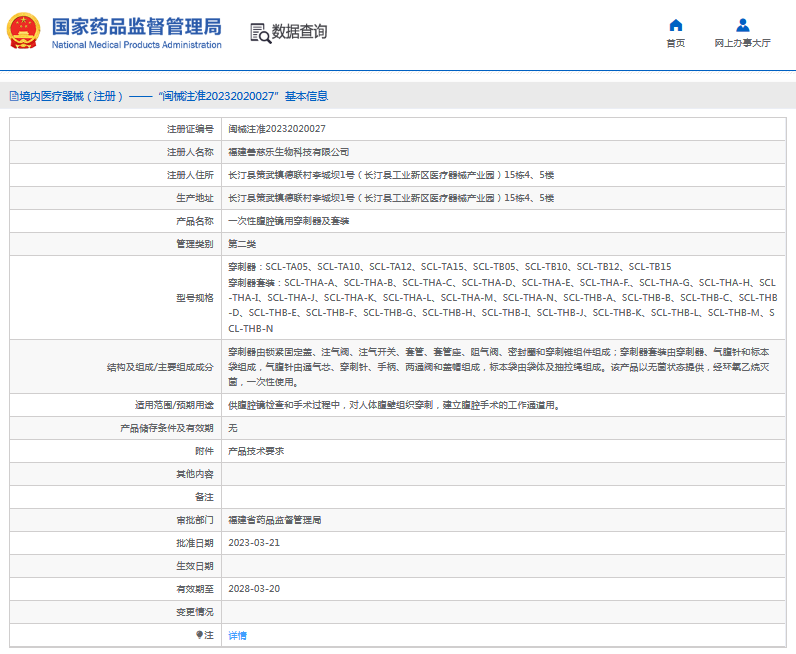Click the 数据查询 label
Viewport: 796px width, 654px height.
pos(300,32)
